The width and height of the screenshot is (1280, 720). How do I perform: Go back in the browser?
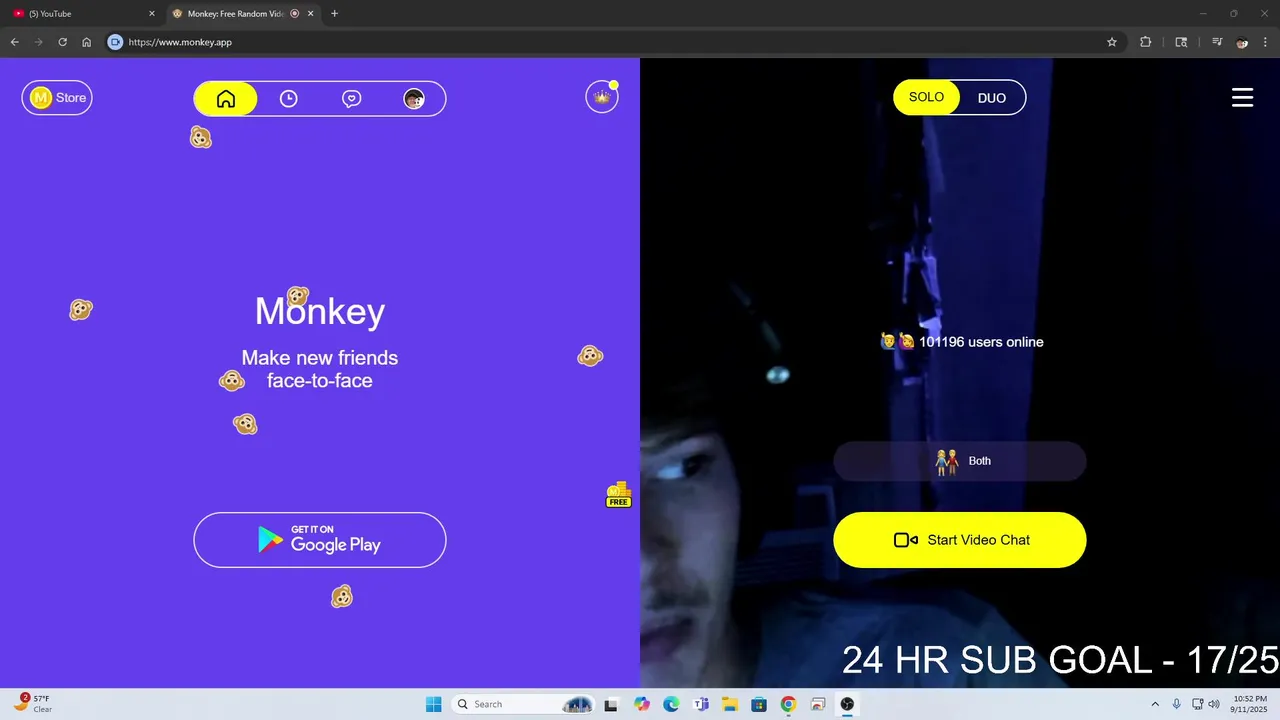(x=15, y=42)
